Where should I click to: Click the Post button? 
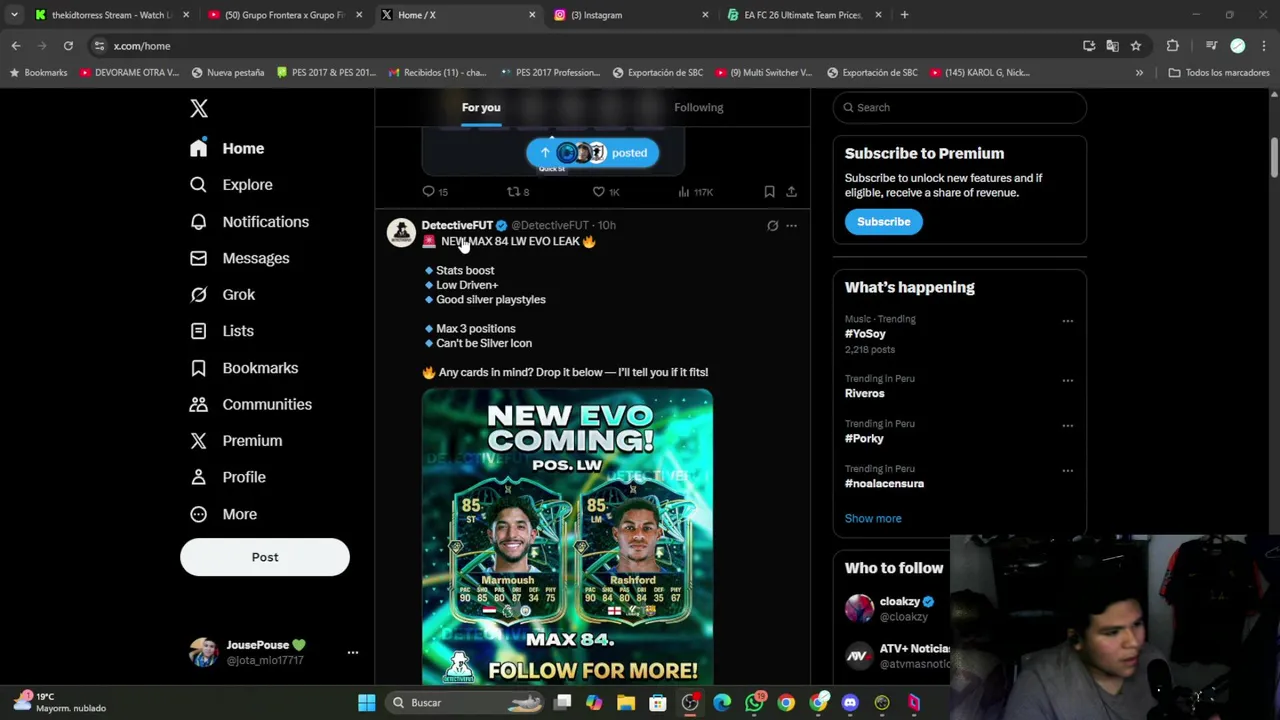(265, 557)
